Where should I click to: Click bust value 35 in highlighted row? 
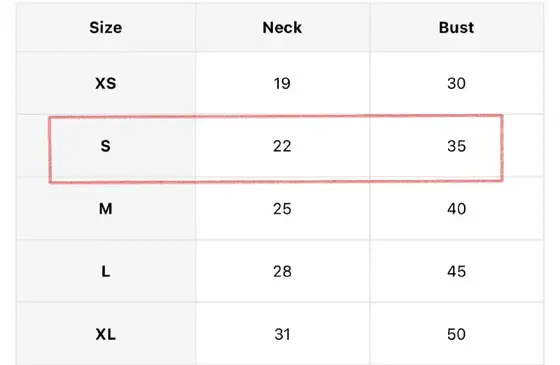pos(456,146)
